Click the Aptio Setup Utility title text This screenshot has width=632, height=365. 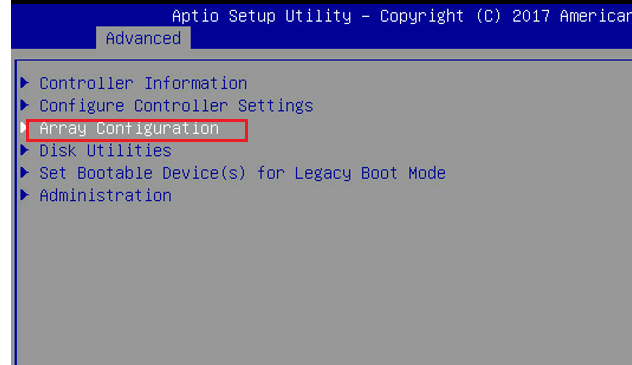click(x=262, y=17)
